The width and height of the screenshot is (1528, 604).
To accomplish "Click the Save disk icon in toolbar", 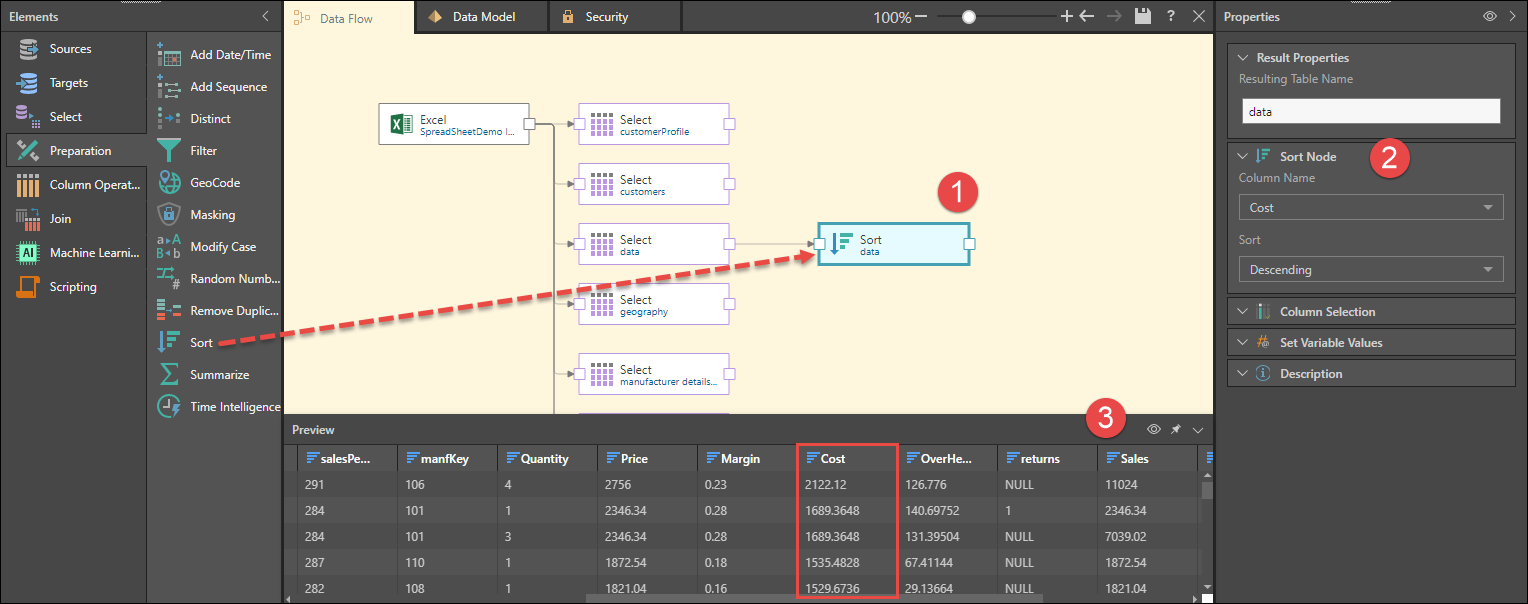I will 1143,17.
